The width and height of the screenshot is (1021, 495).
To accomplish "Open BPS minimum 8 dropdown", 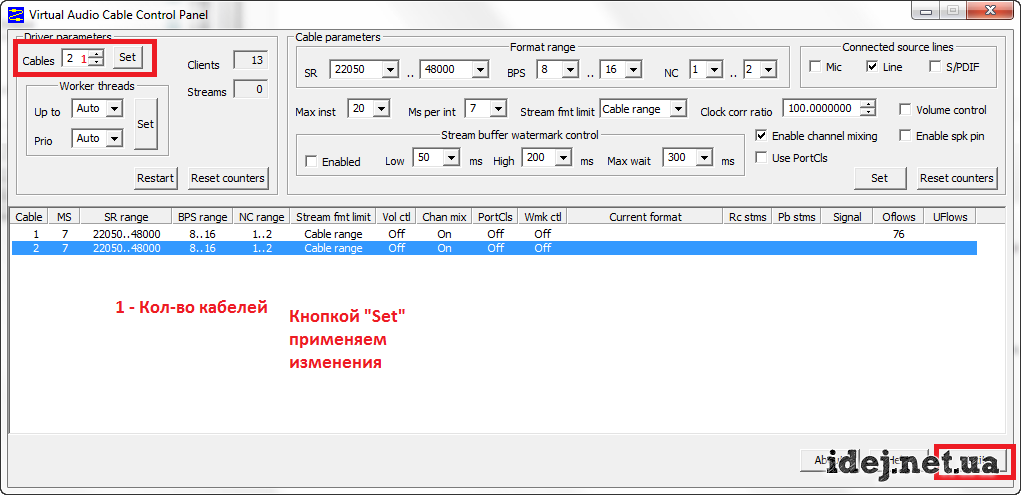I will [570, 69].
